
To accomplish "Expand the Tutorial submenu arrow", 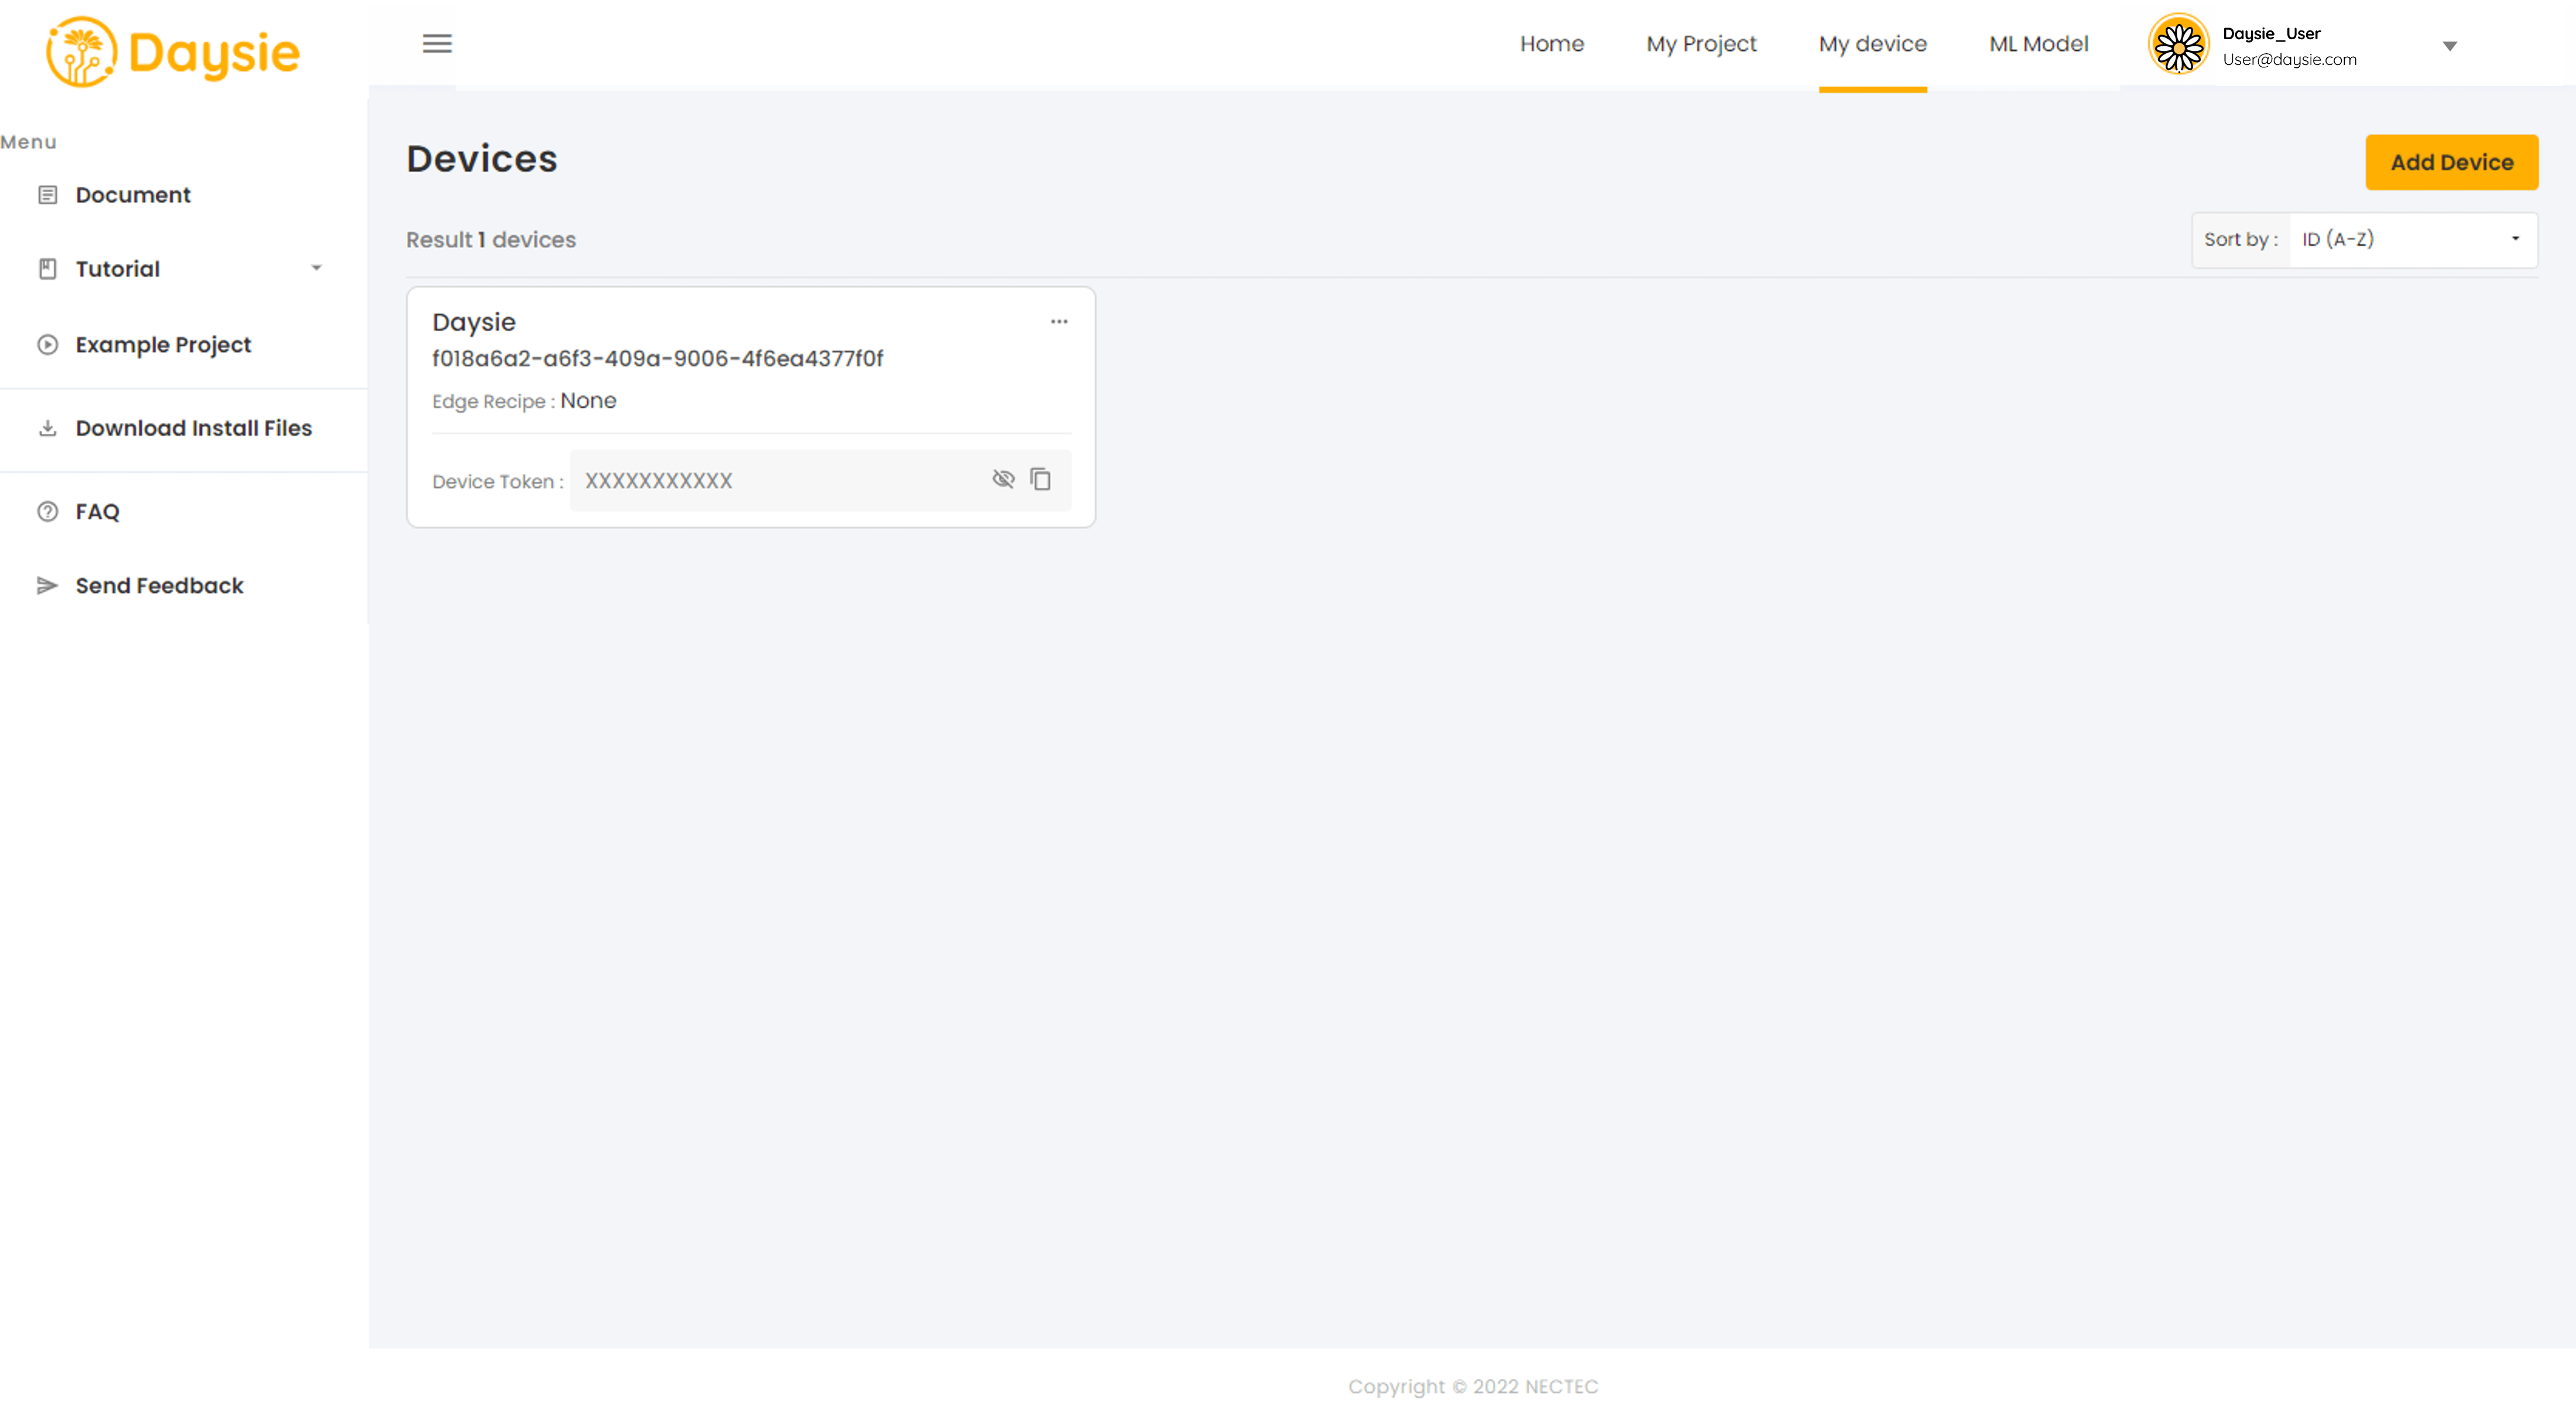I will pyautogui.click(x=316, y=268).
